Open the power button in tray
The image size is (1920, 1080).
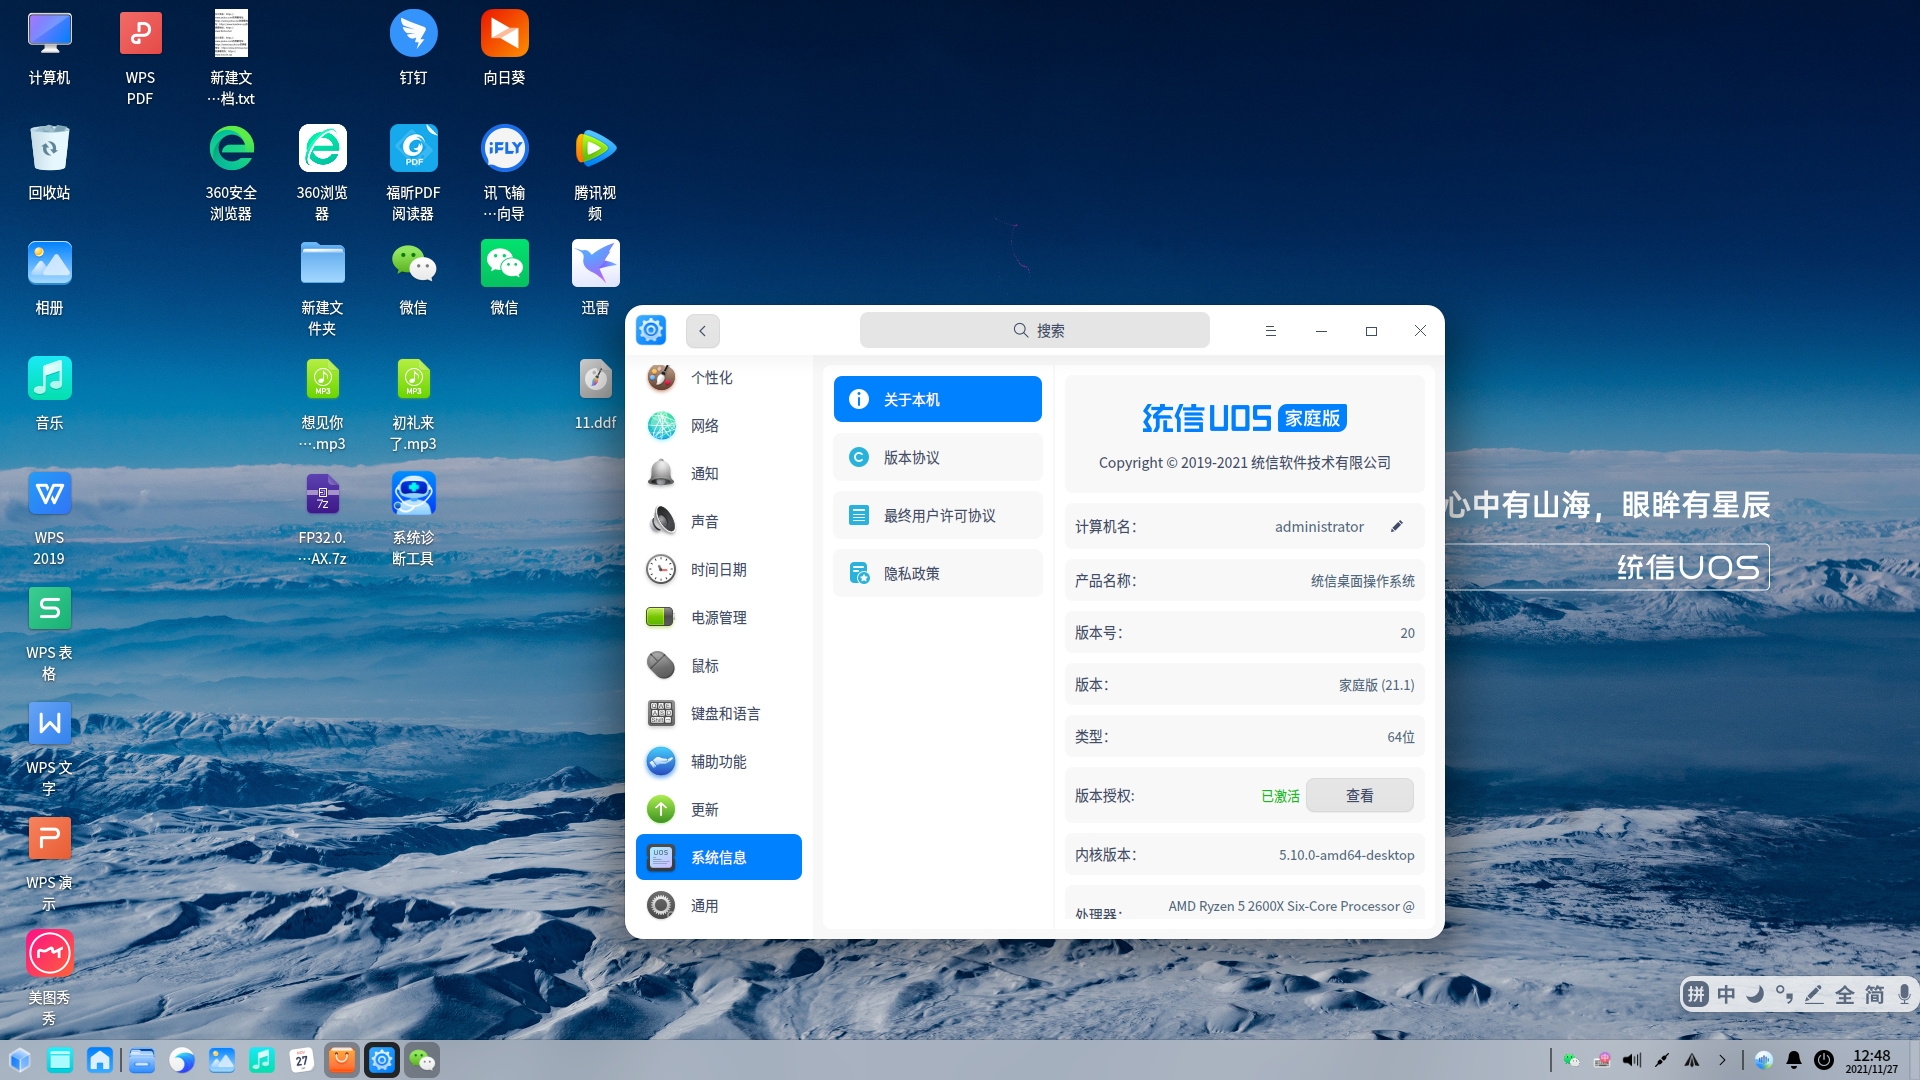[x=1824, y=1060]
